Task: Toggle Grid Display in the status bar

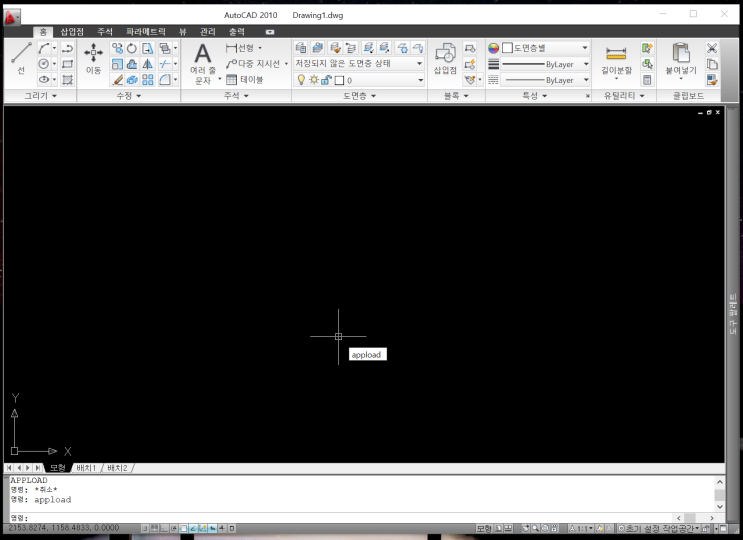Action: tap(154, 528)
